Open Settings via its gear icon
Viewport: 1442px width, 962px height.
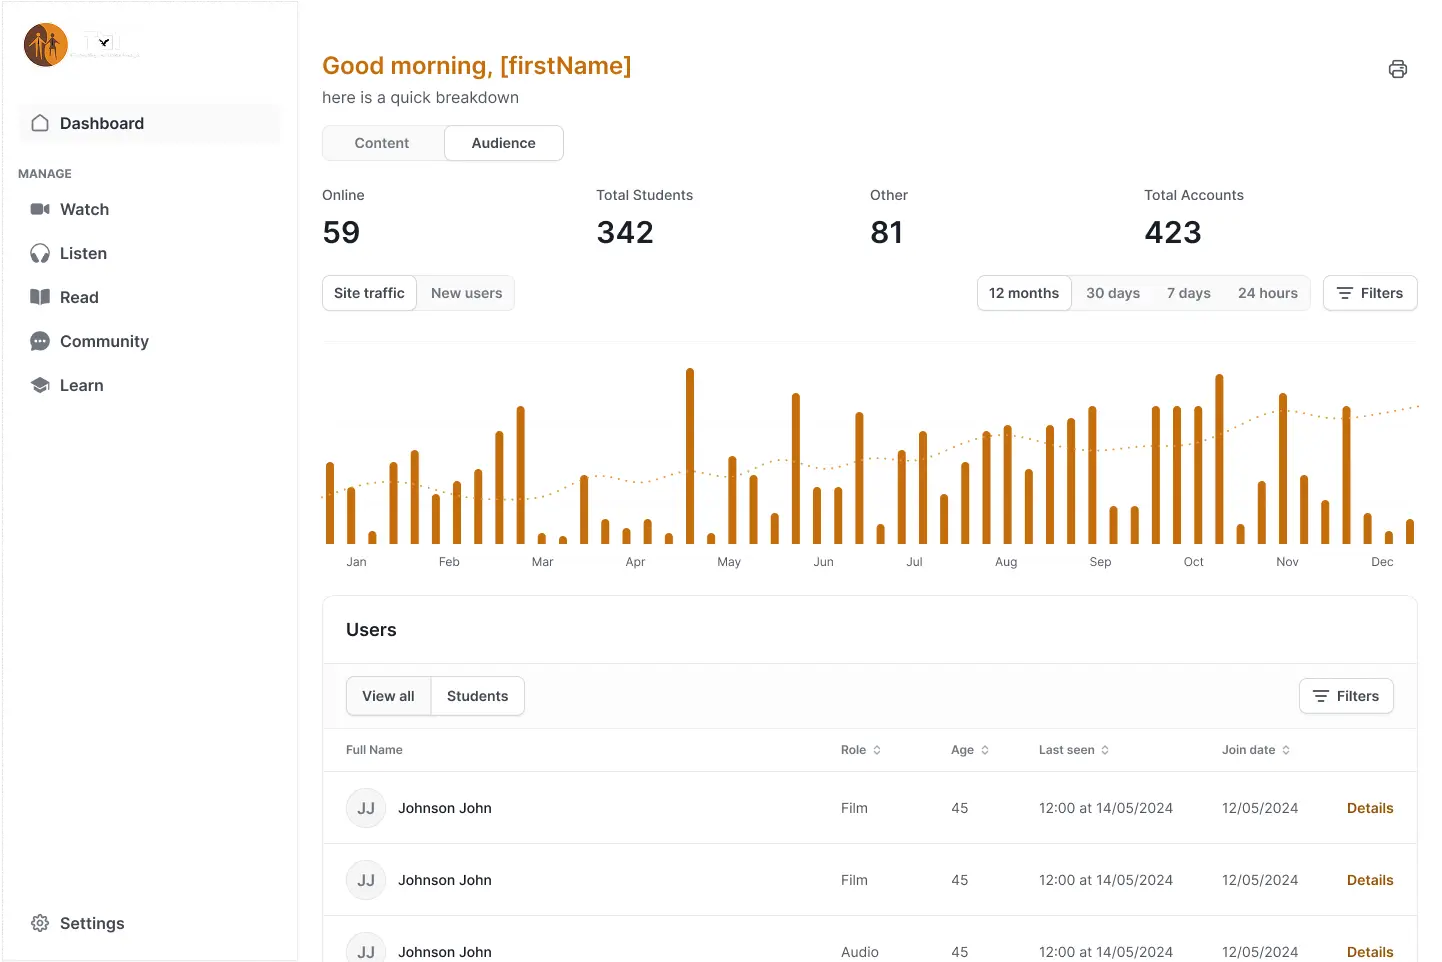[x=40, y=923]
